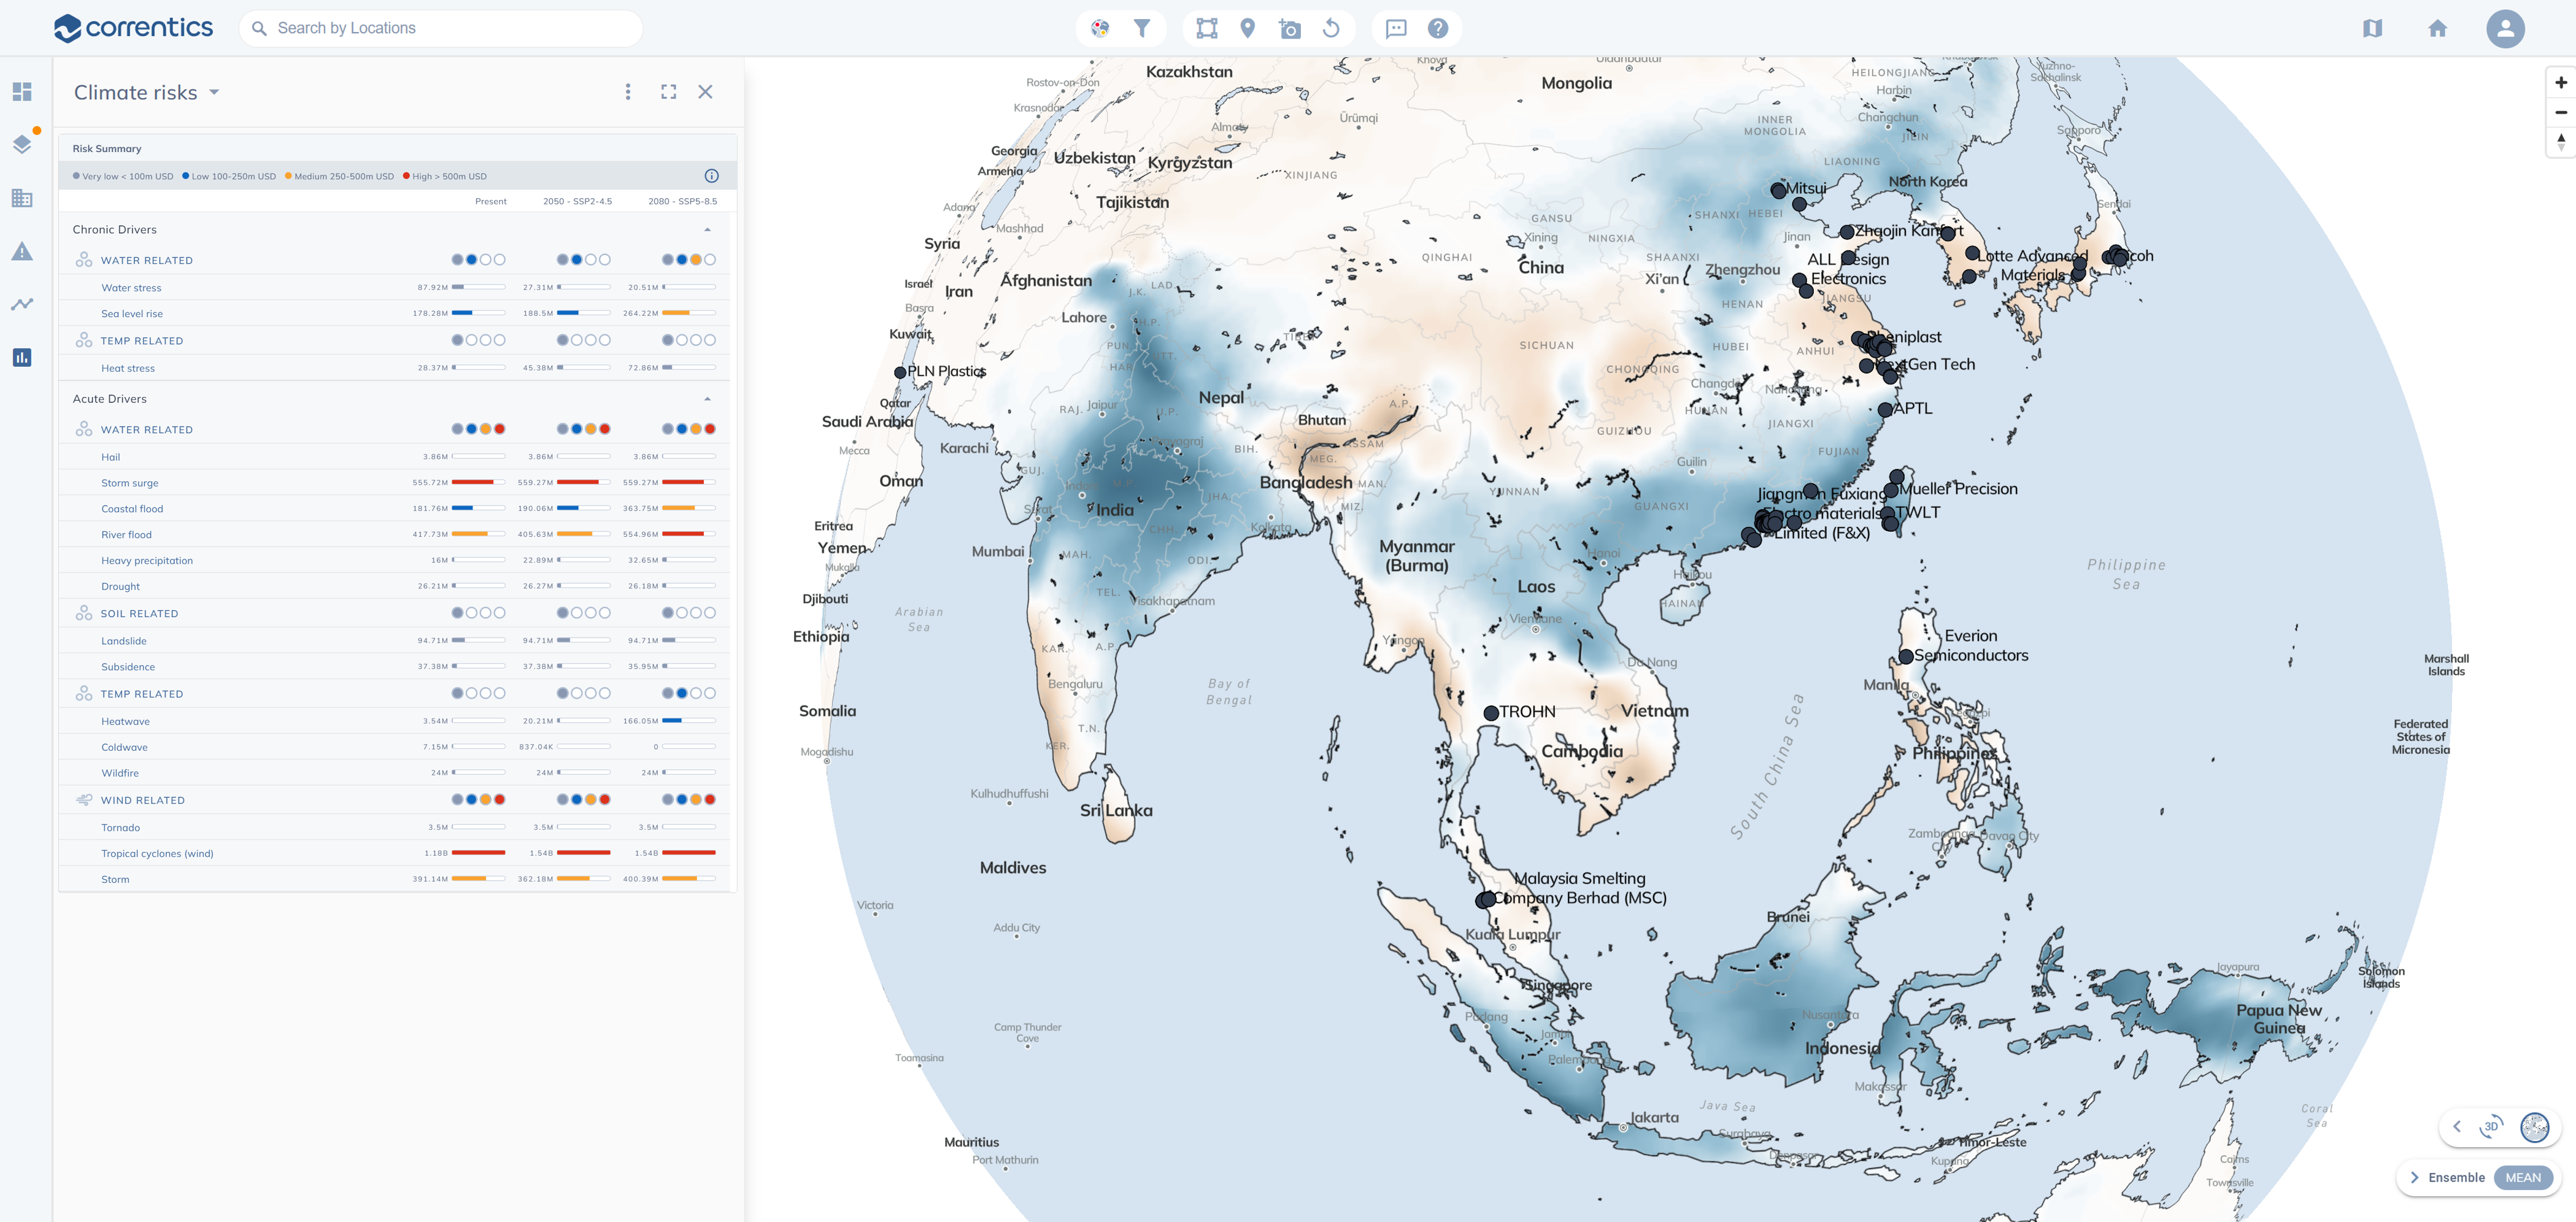Screen dimensions: 2576x1222
Task: Click the add snapshot camera icon
Action: pyautogui.click(x=1289, y=28)
